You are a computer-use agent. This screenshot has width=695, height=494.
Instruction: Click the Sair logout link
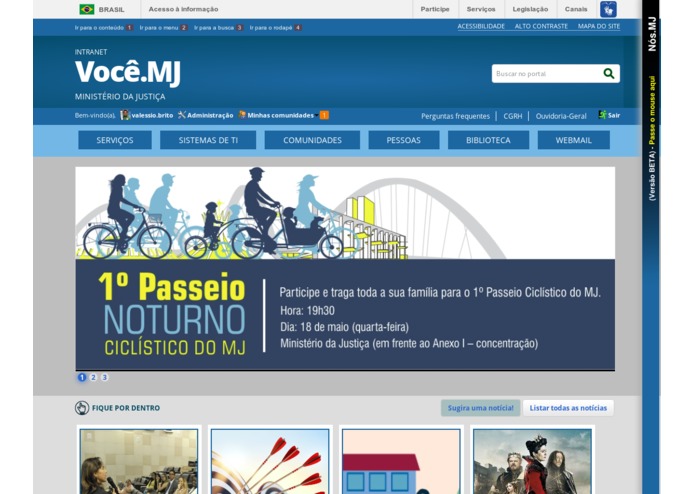tap(614, 115)
